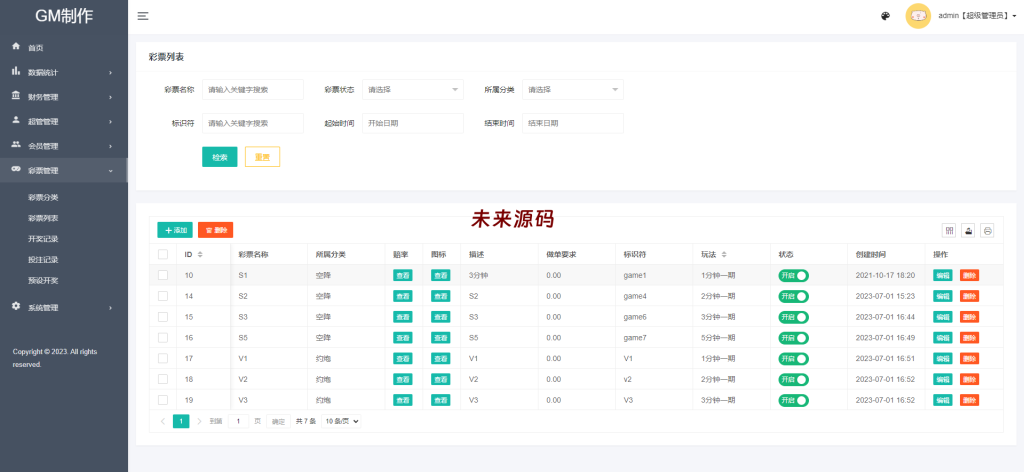Click the admin avatar picture
Image resolution: width=1024 pixels, height=472 pixels.
pos(918,16)
